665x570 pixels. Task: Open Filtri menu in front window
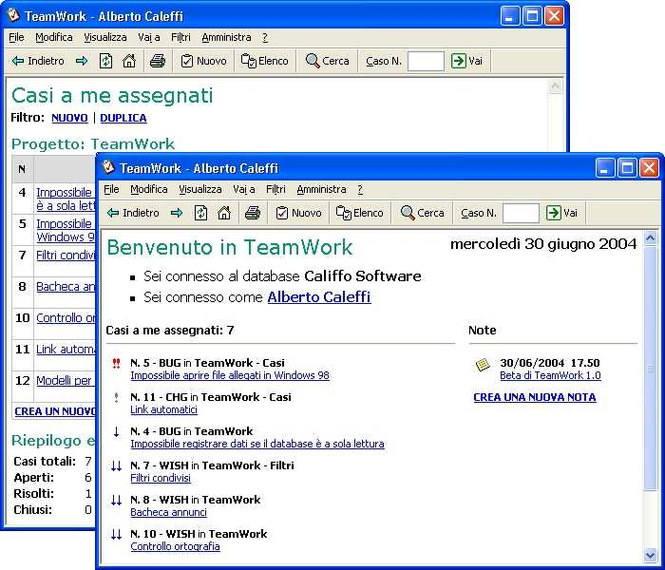pyautogui.click(x=276, y=190)
